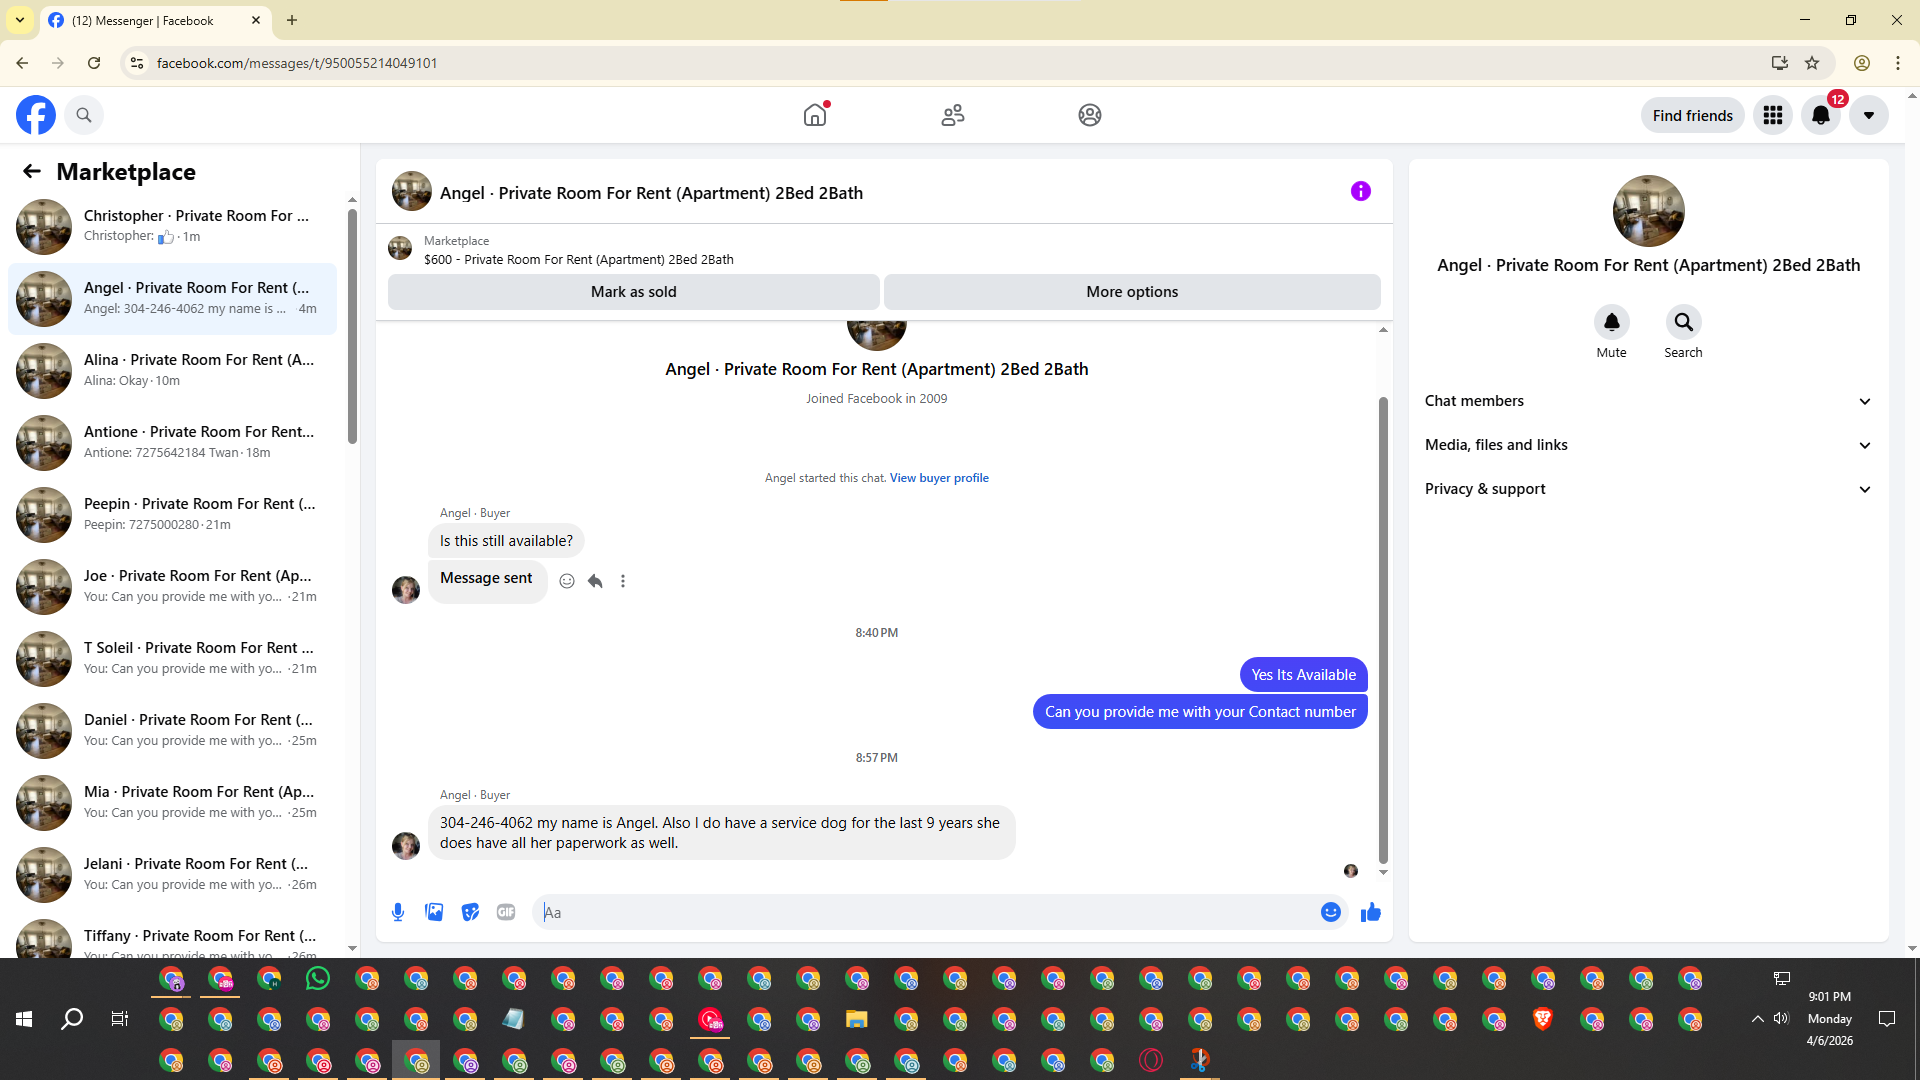Attach a photo with the image icon
Image resolution: width=1920 pixels, height=1080 pixels.
[x=434, y=912]
